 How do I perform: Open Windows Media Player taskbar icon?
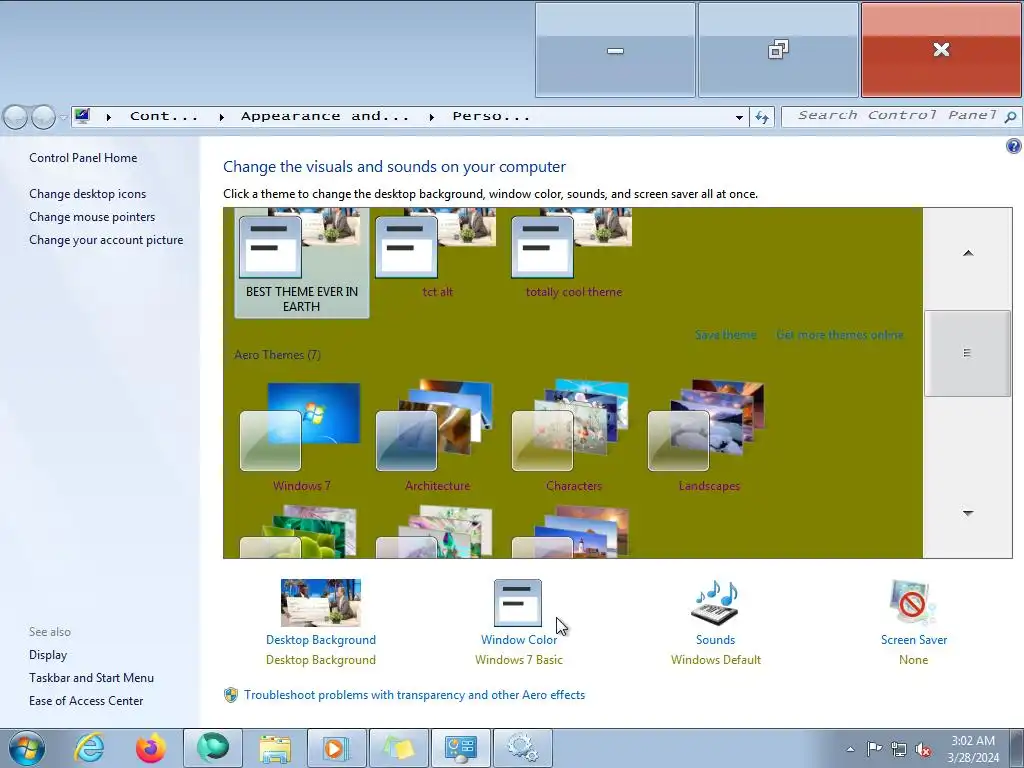tap(337, 748)
